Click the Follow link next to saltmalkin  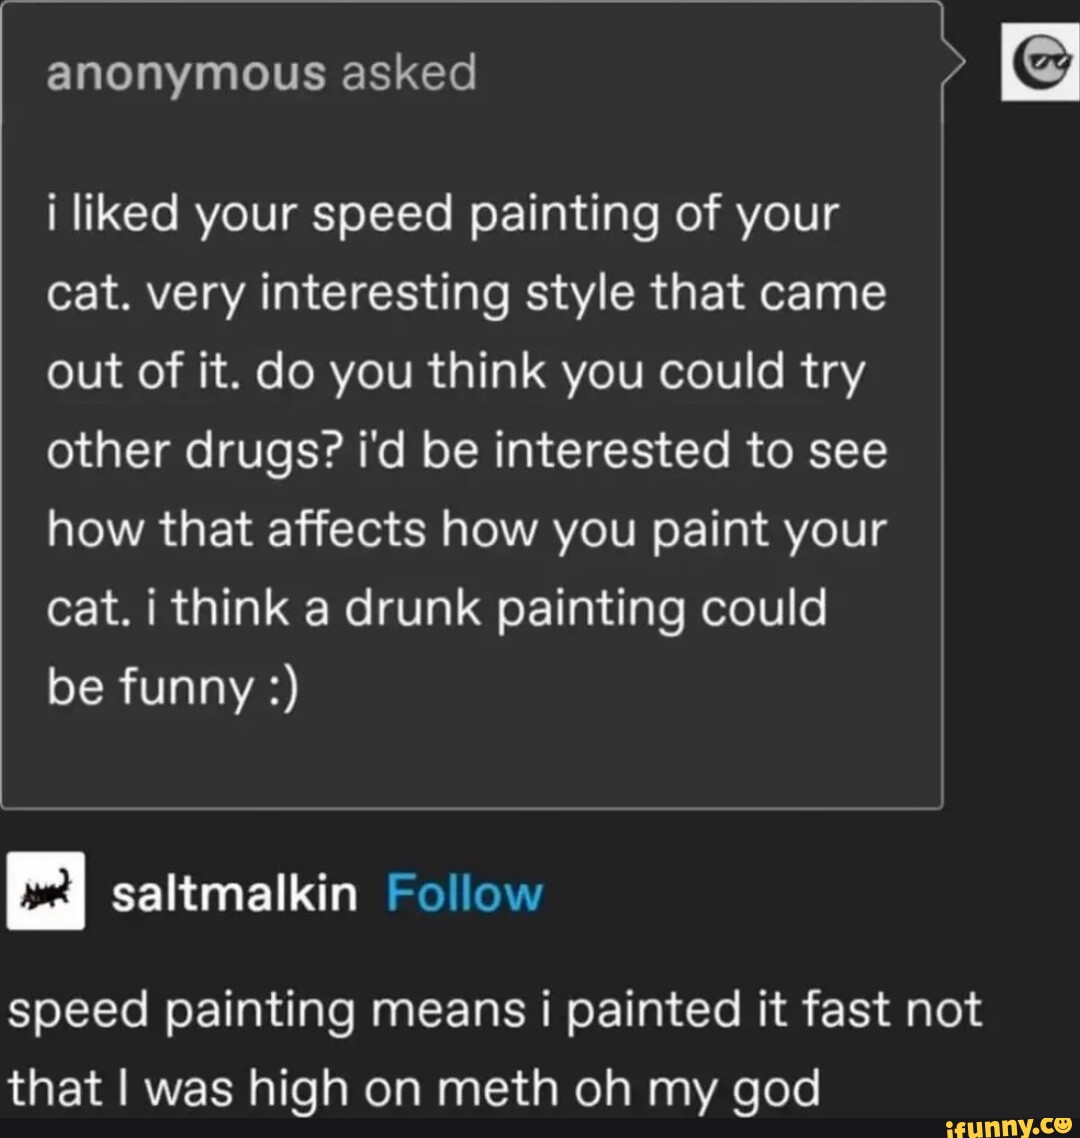click(x=463, y=893)
